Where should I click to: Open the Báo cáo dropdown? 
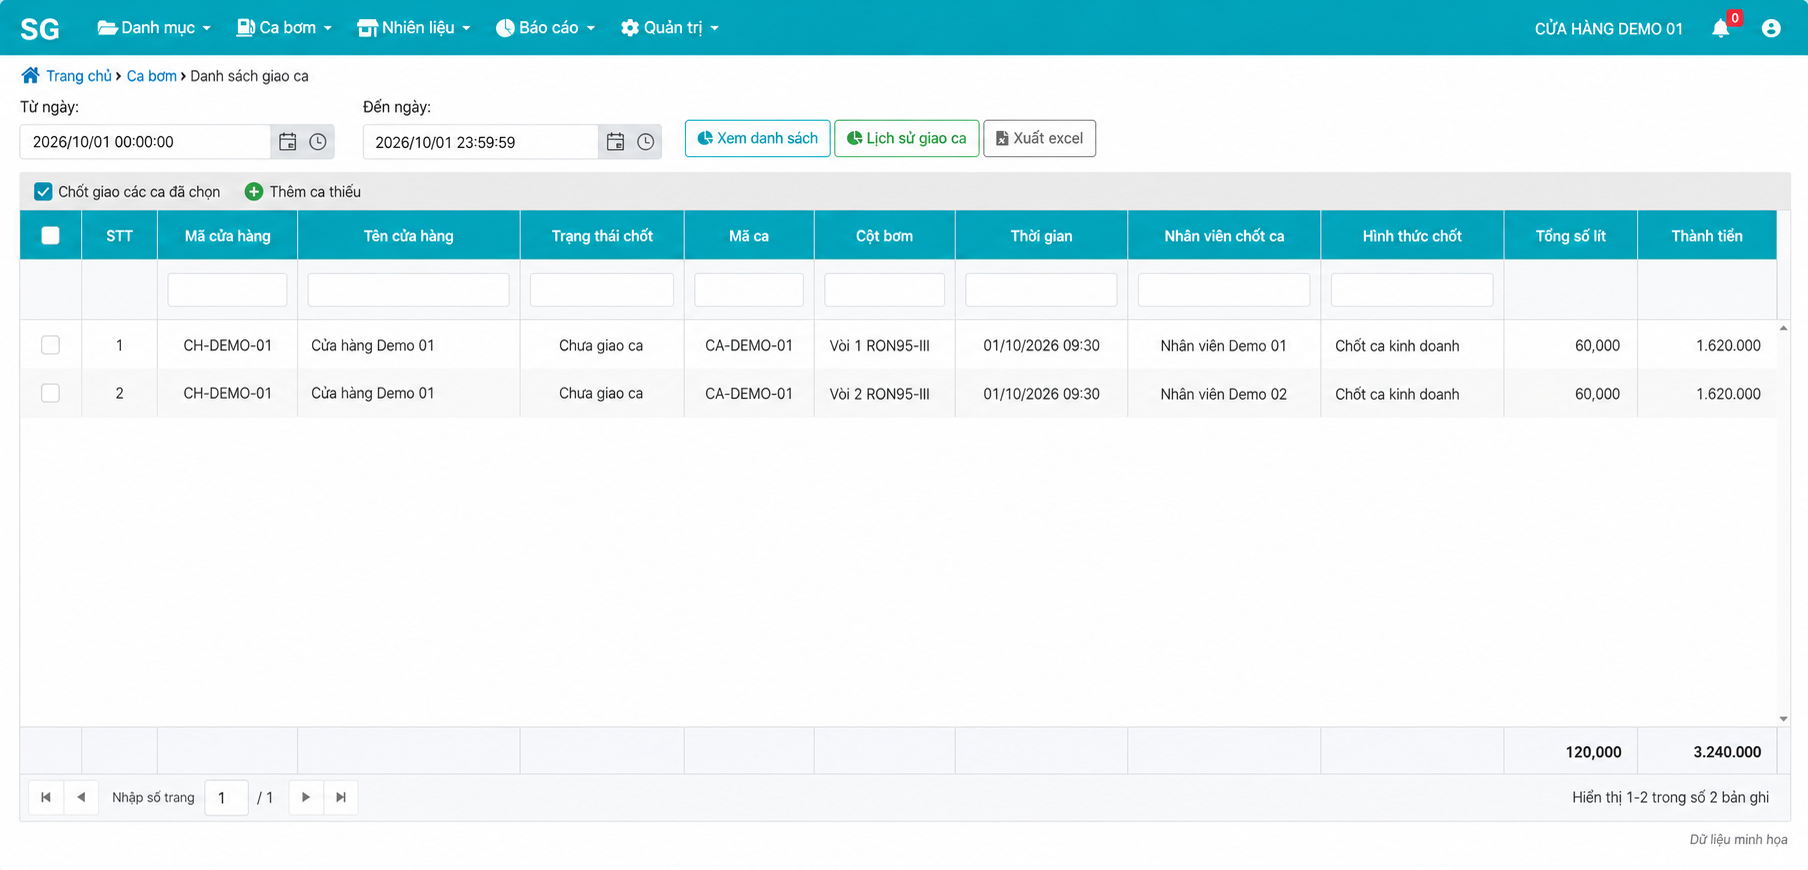(546, 28)
